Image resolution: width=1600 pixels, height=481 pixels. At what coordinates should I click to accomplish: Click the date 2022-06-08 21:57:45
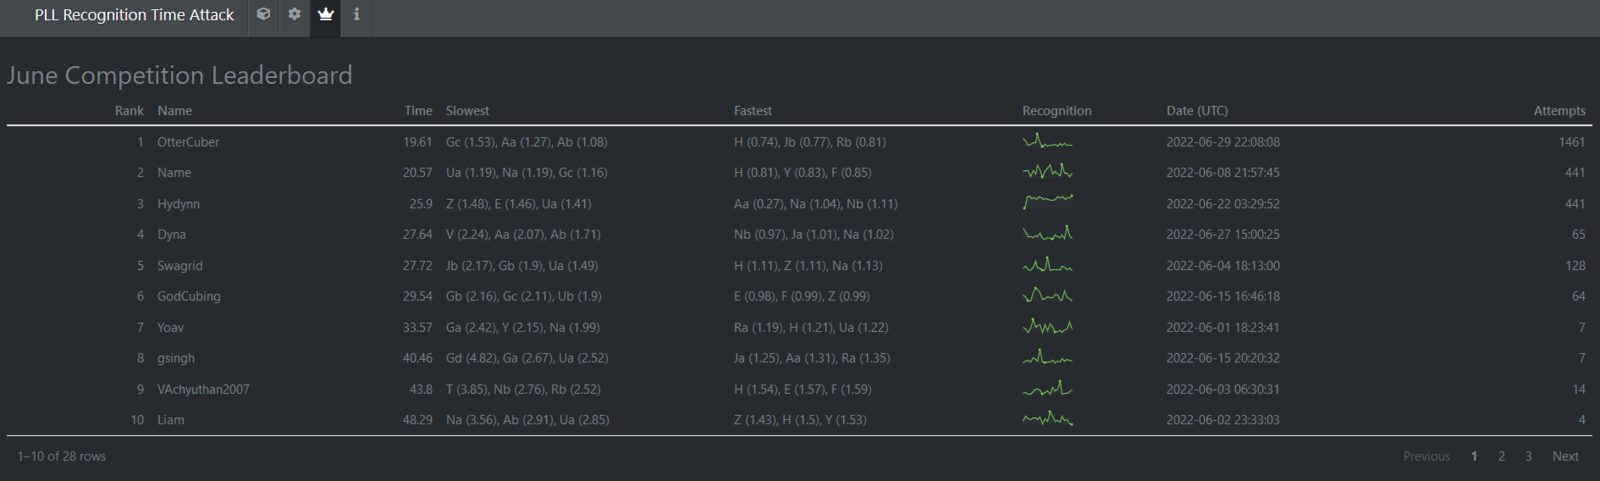coord(1223,173)
